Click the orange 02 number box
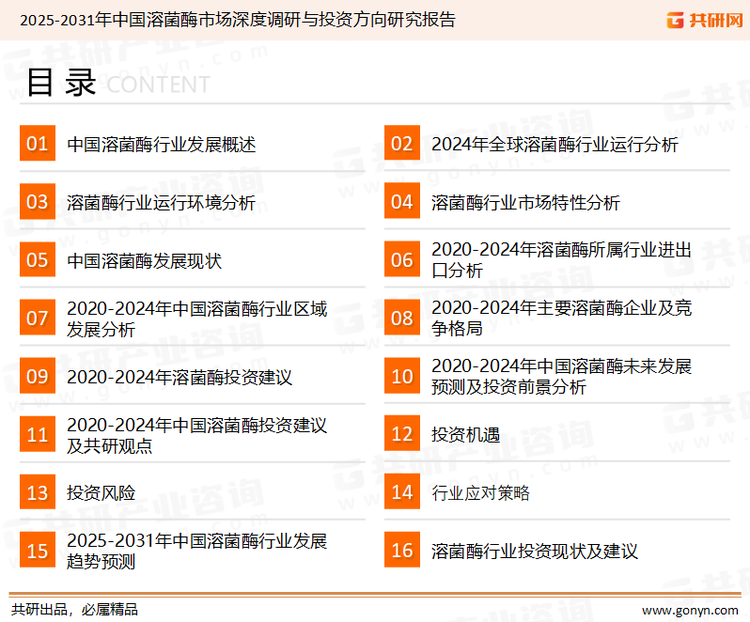750x622 pixels. point(402,144)
